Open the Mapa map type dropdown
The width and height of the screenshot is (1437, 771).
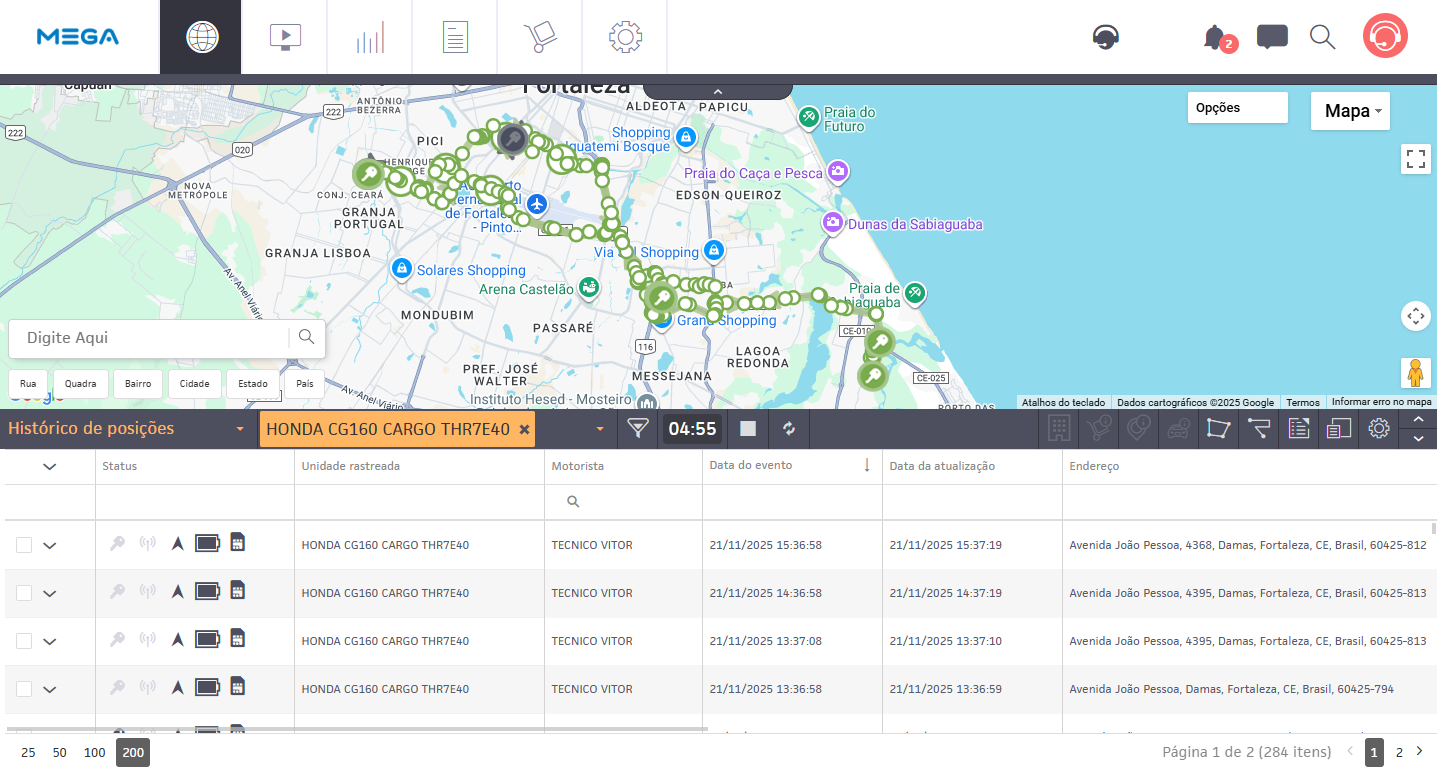pos(1350,111)
